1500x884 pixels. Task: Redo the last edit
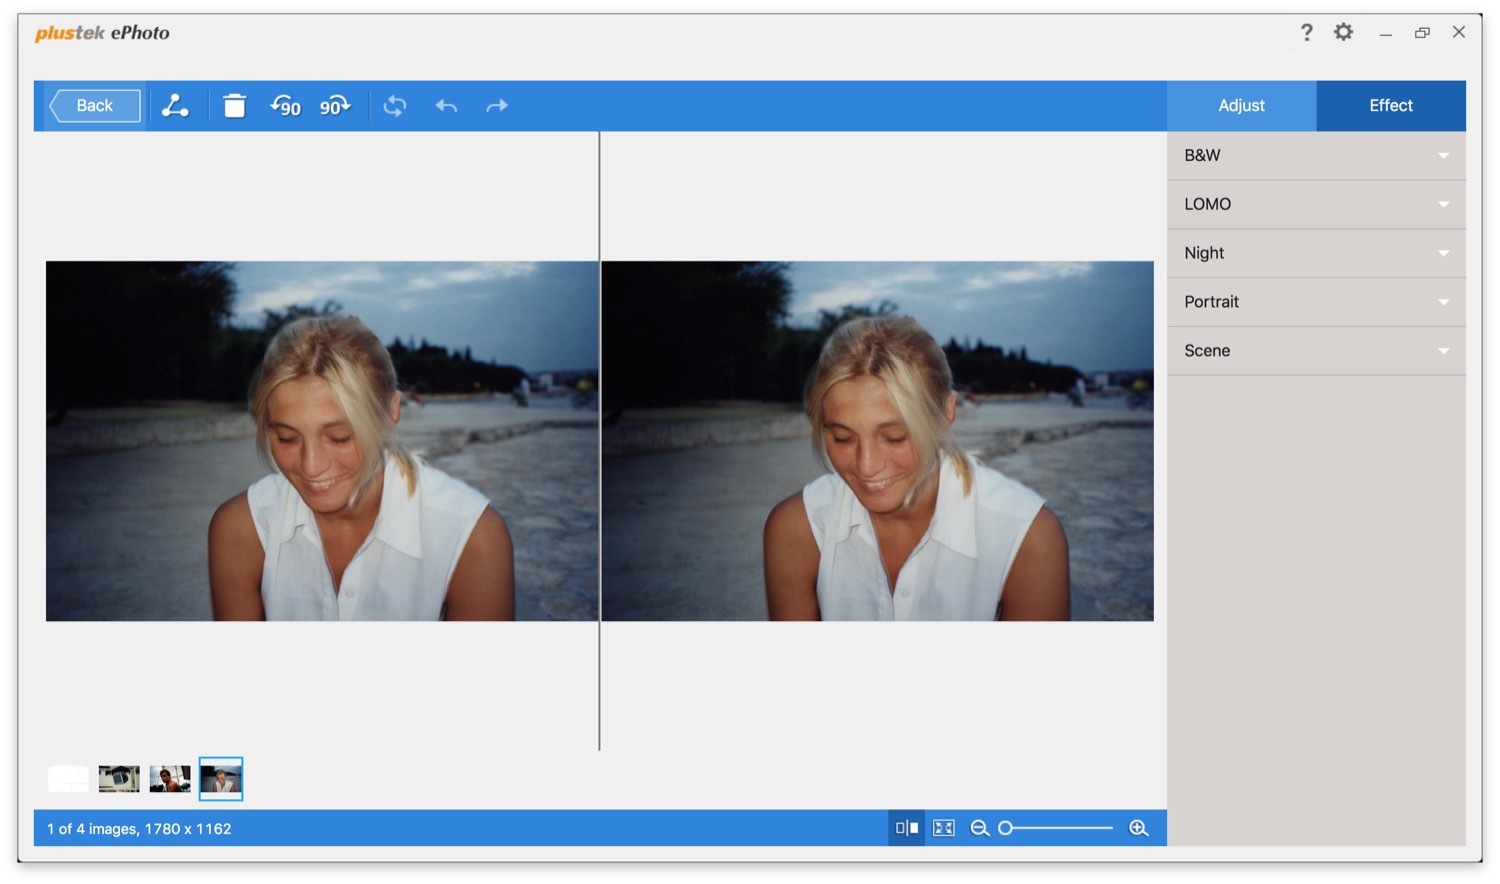pos(497,106)
